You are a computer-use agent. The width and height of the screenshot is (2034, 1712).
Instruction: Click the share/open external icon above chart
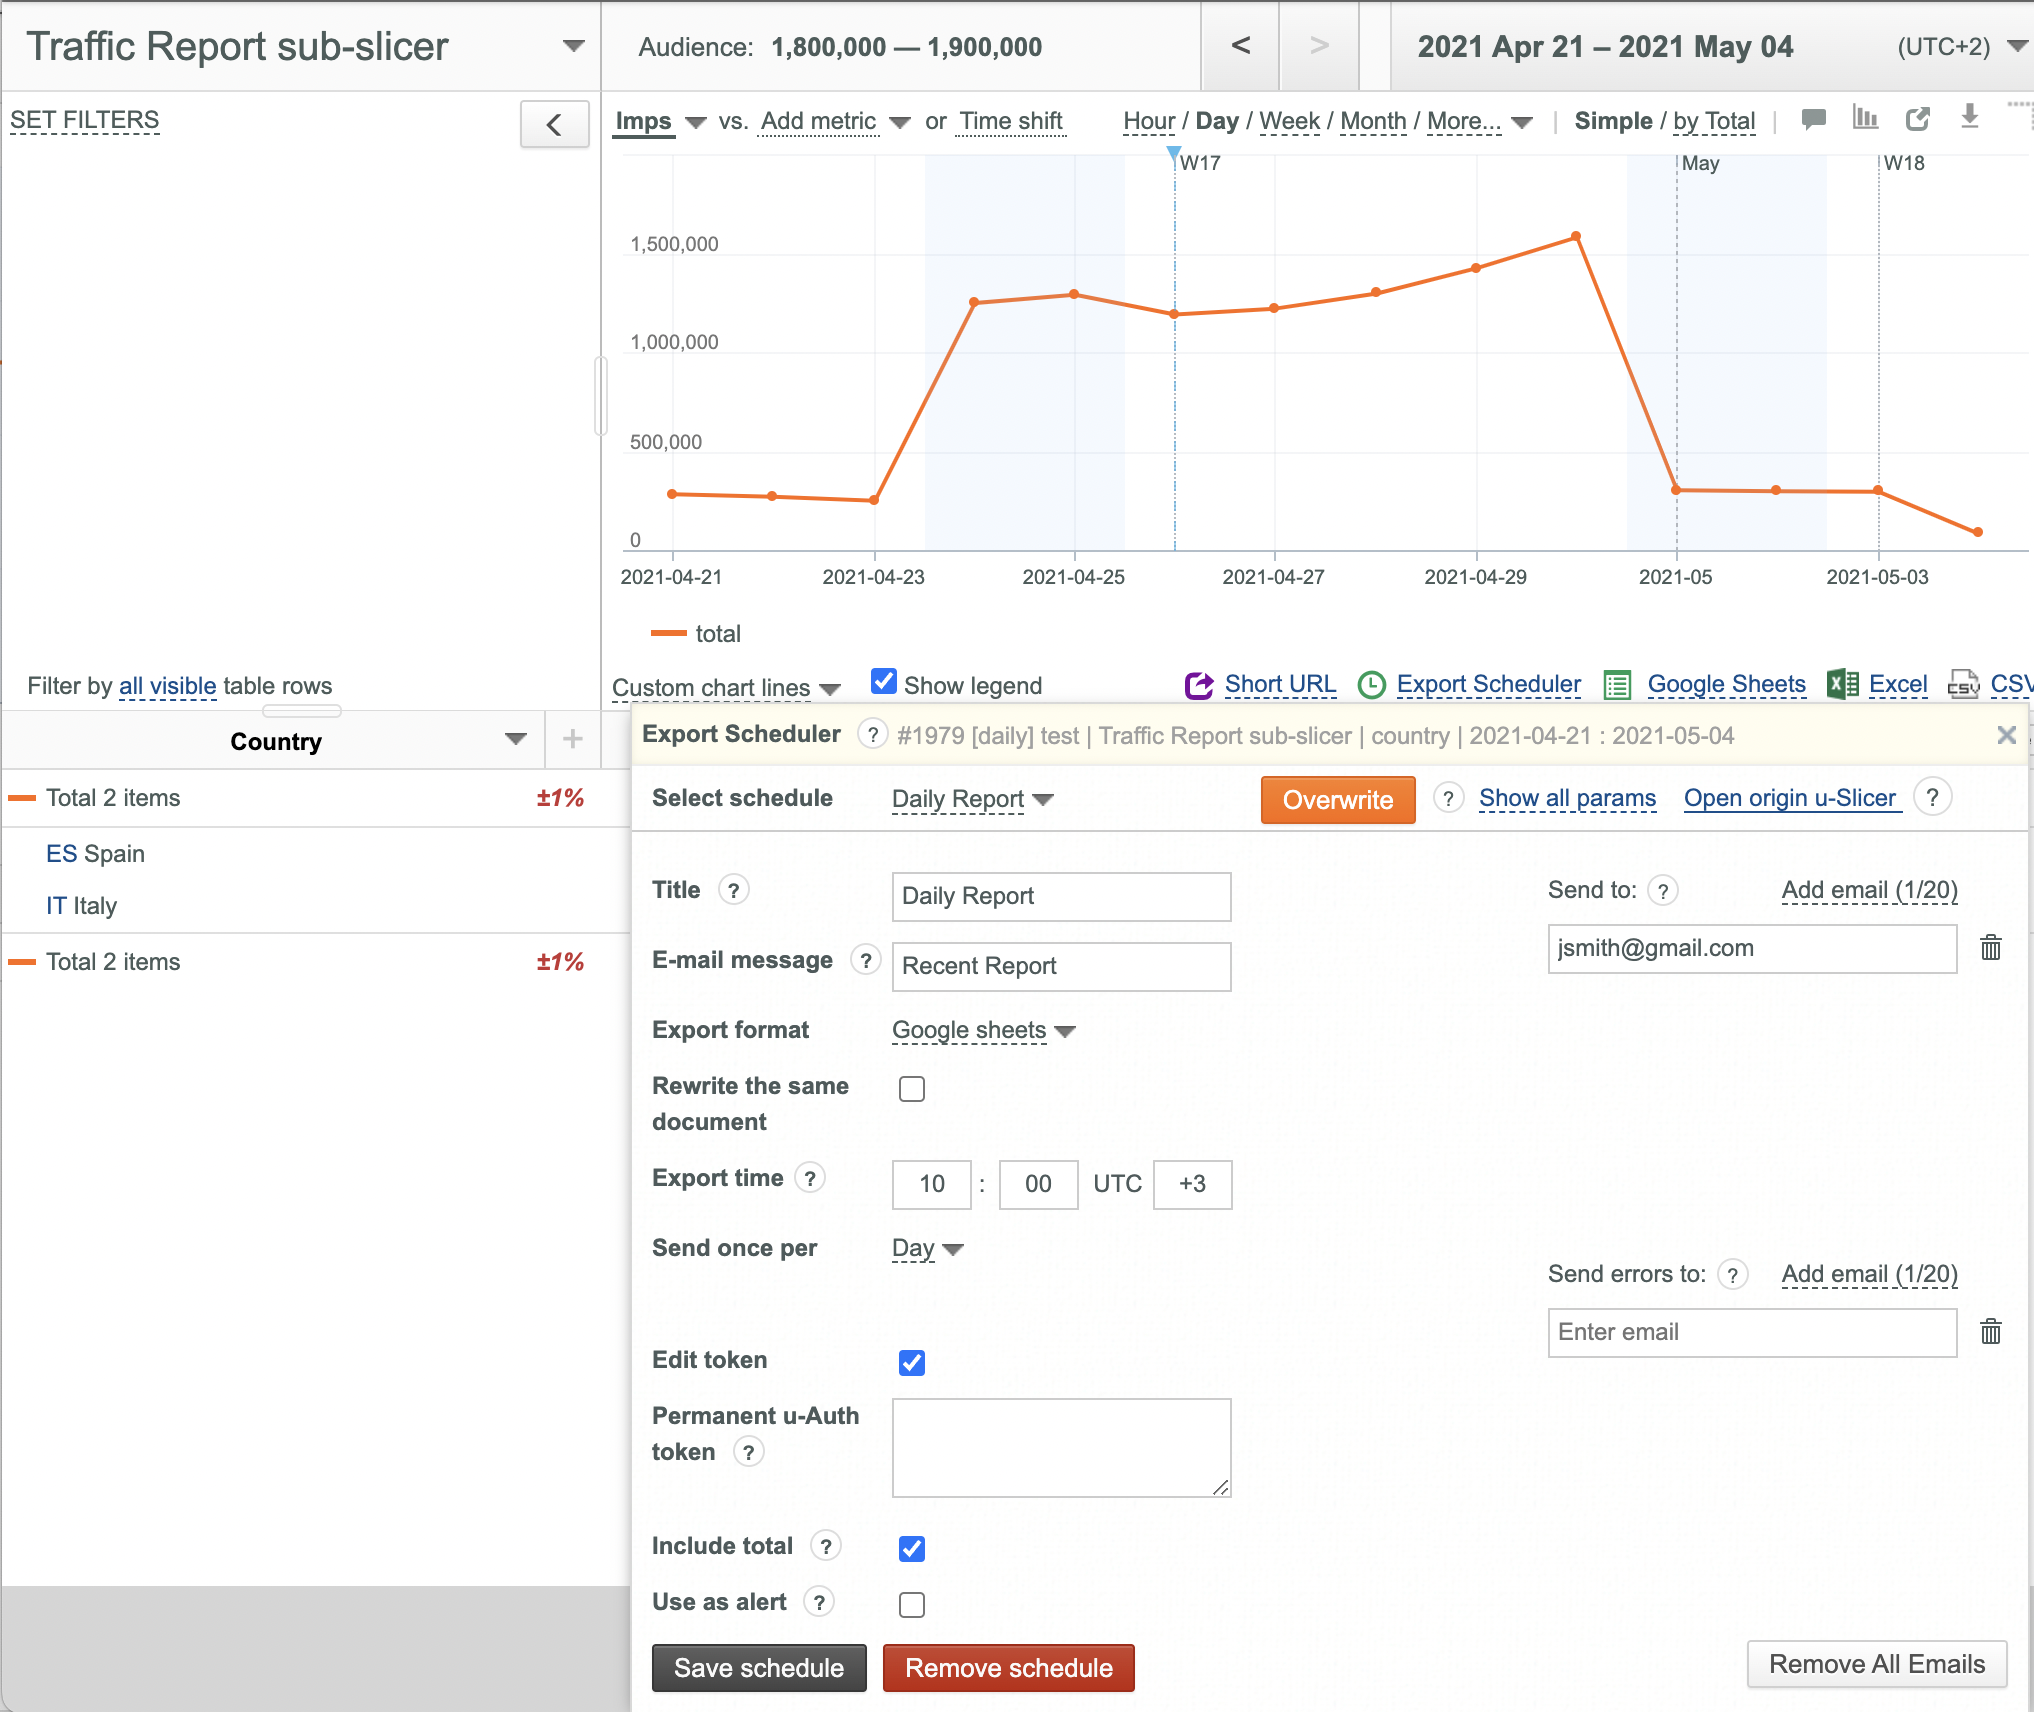pyautogui.click(x=1917, y=119)
